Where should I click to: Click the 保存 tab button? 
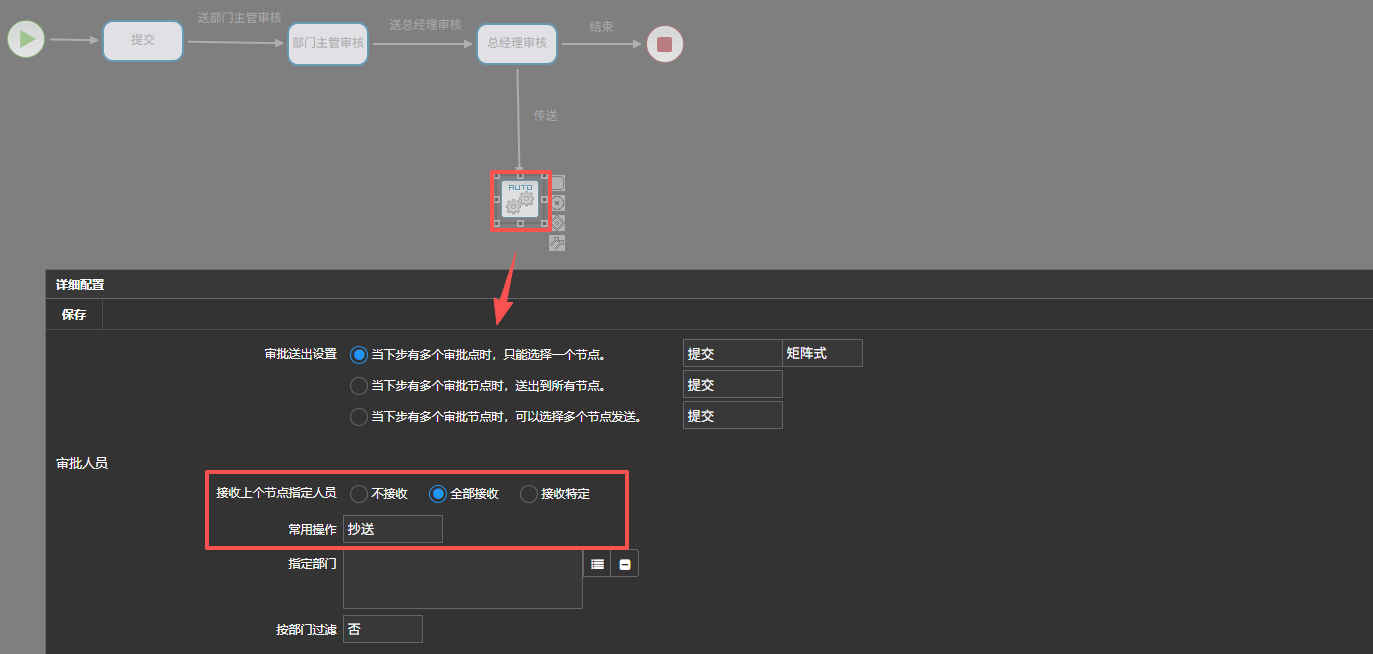pos(74,315)
